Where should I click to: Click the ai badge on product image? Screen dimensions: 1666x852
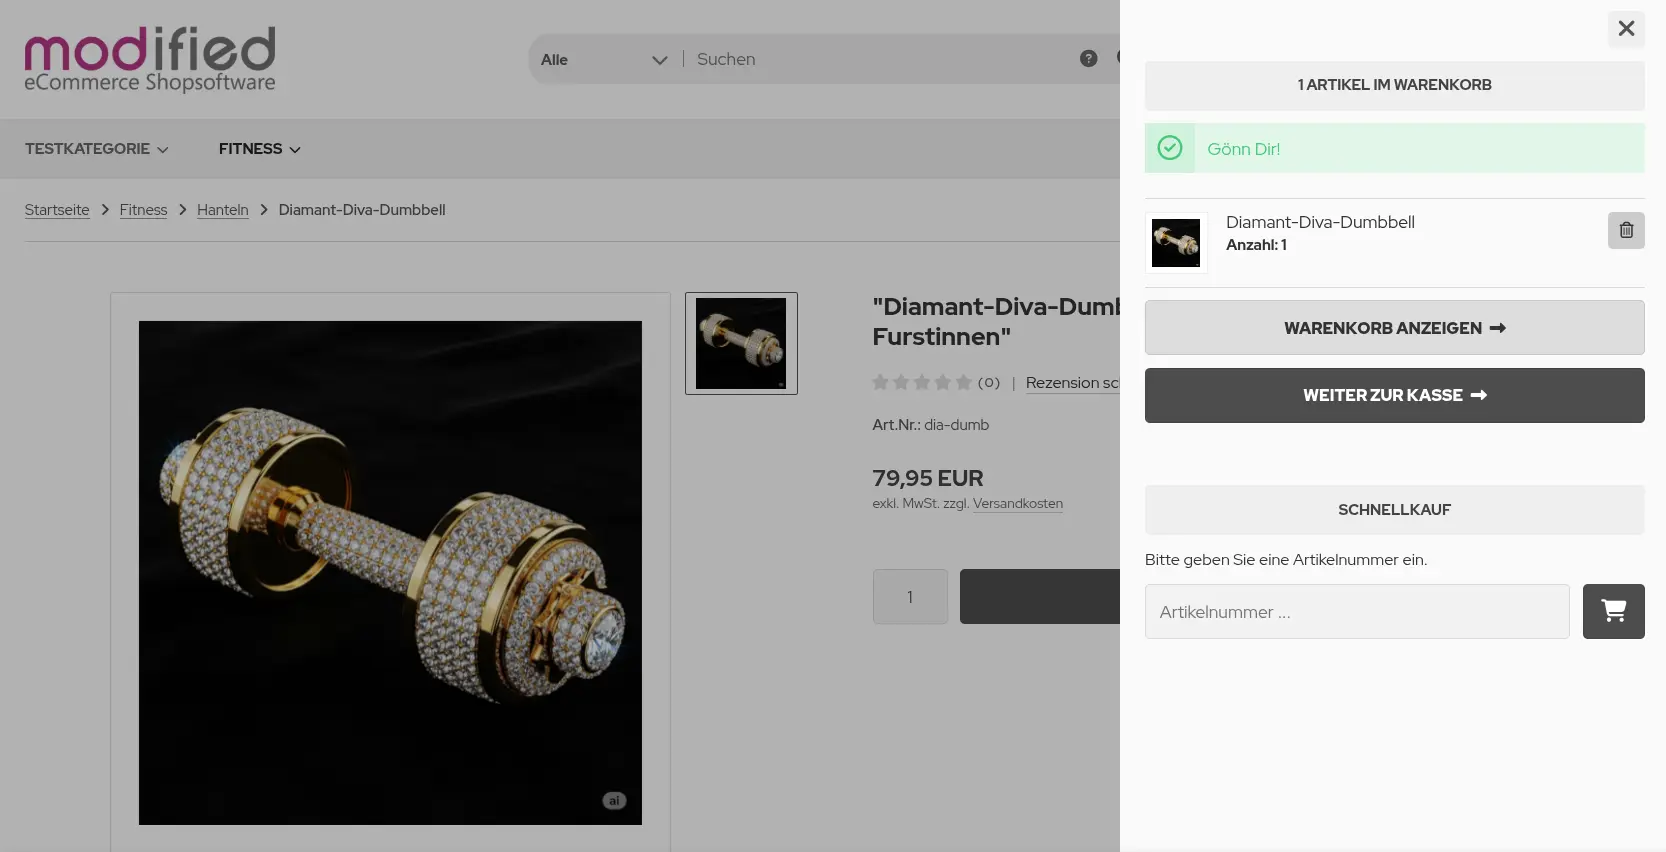coord(614,800)
